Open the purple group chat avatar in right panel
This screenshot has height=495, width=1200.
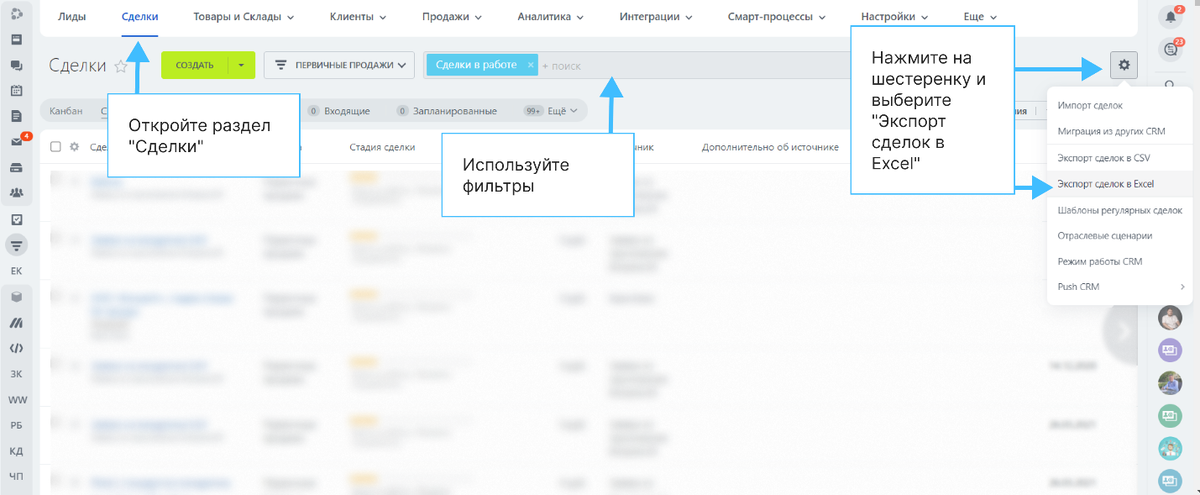1170,350
